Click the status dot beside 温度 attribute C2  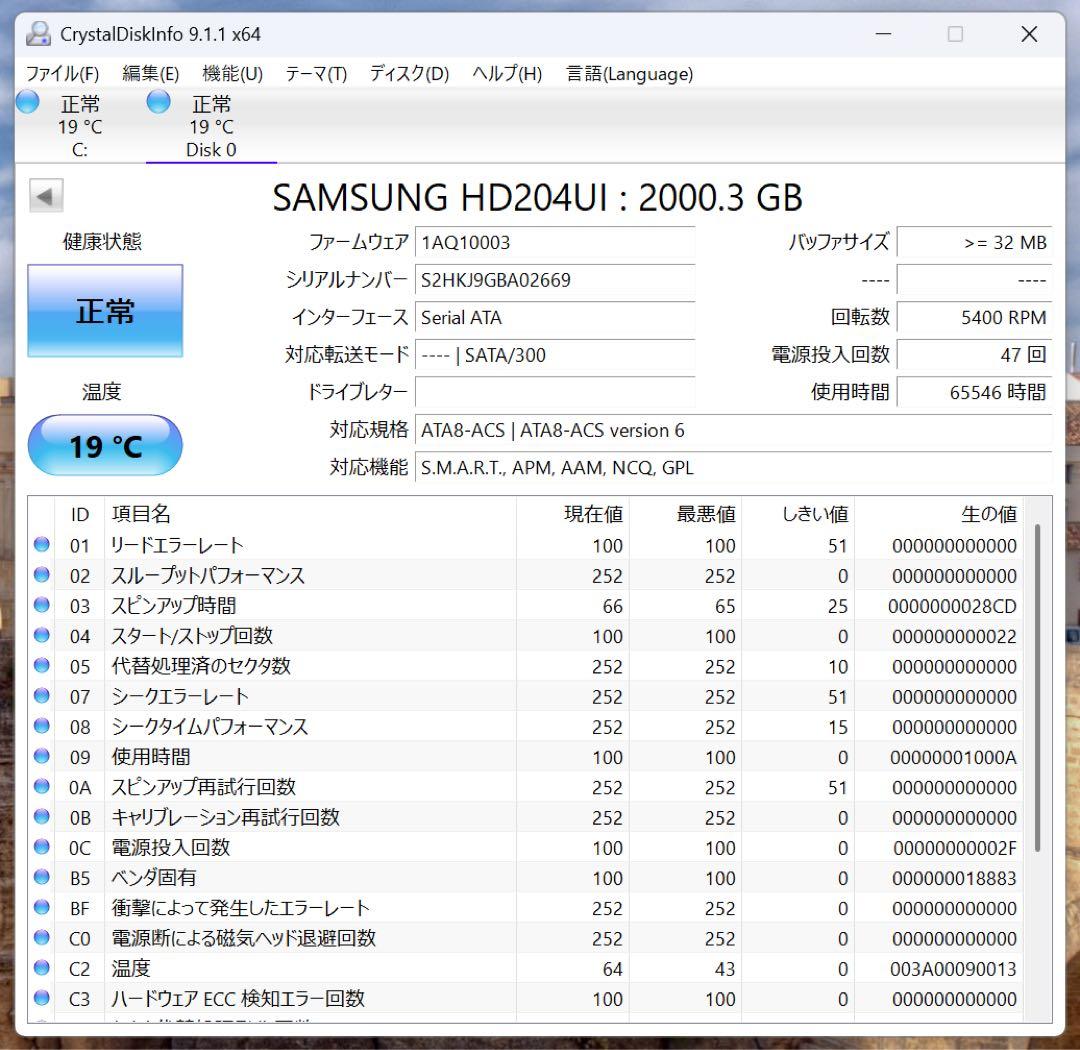(41, 968)
